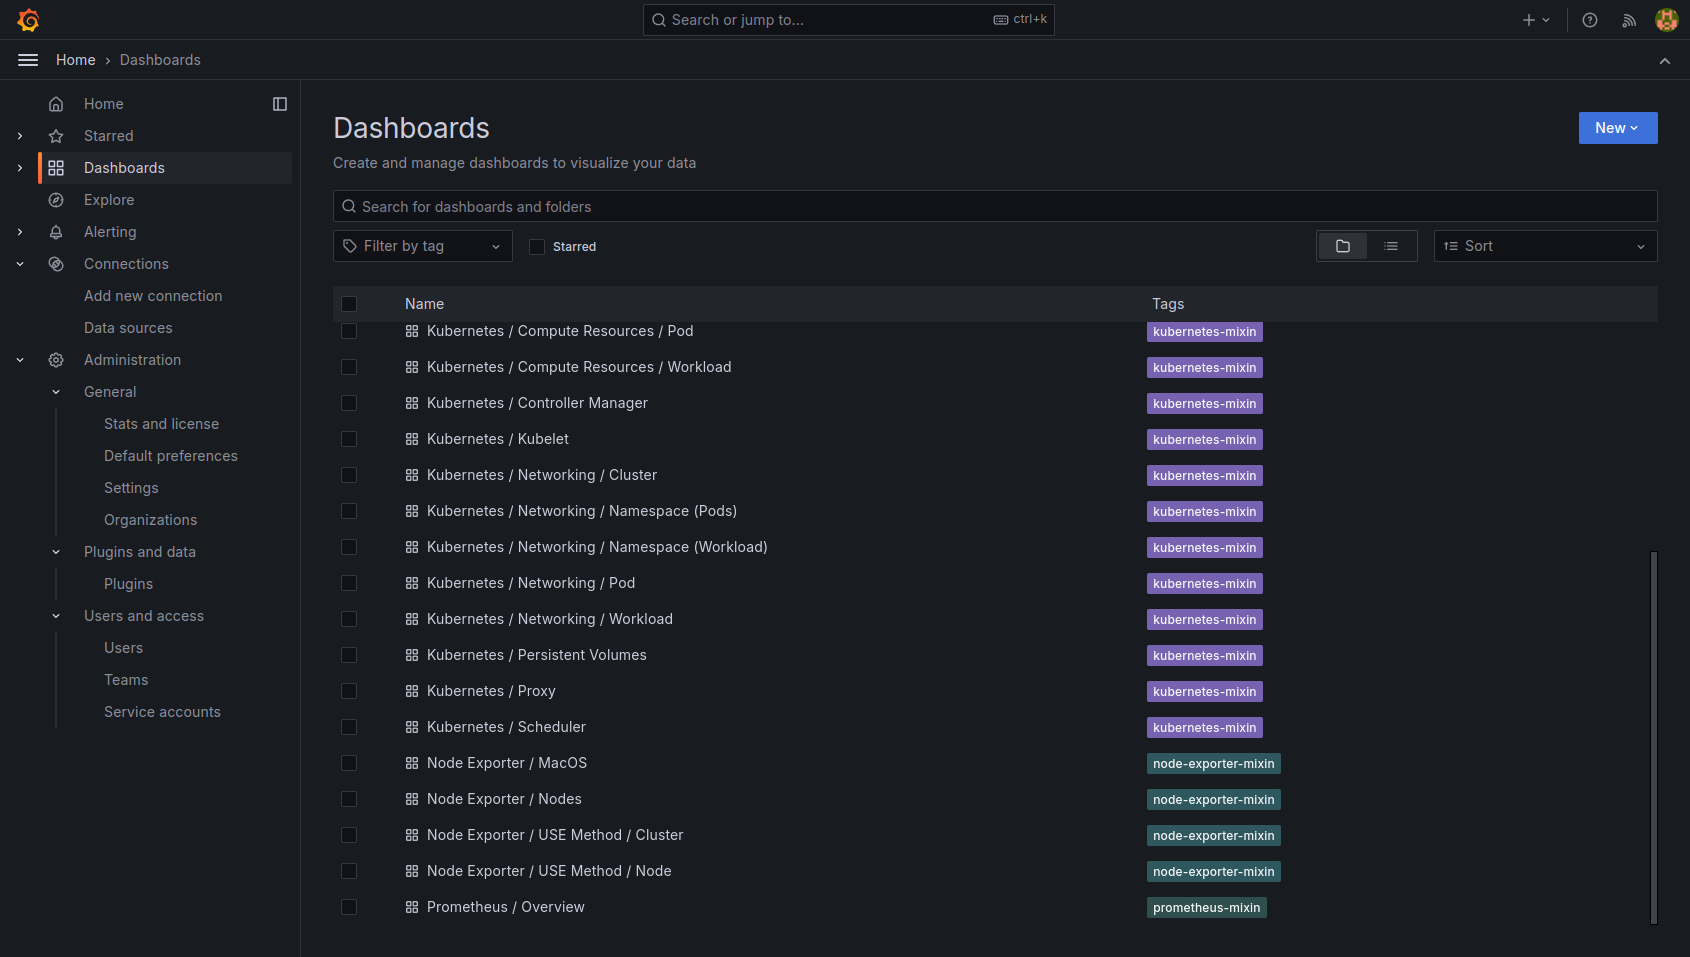Click the Search for dashboards and folders field
Screen dimensions: 1690x957
[x=995, y=206]
